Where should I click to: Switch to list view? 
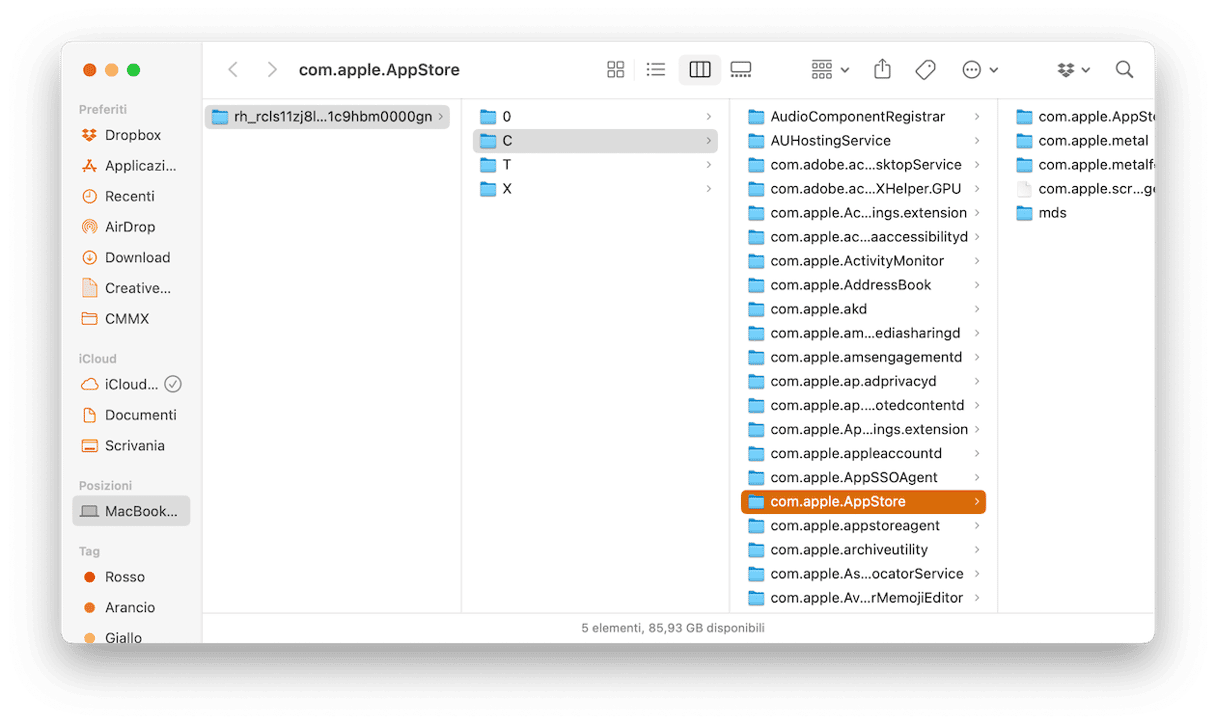656,70
